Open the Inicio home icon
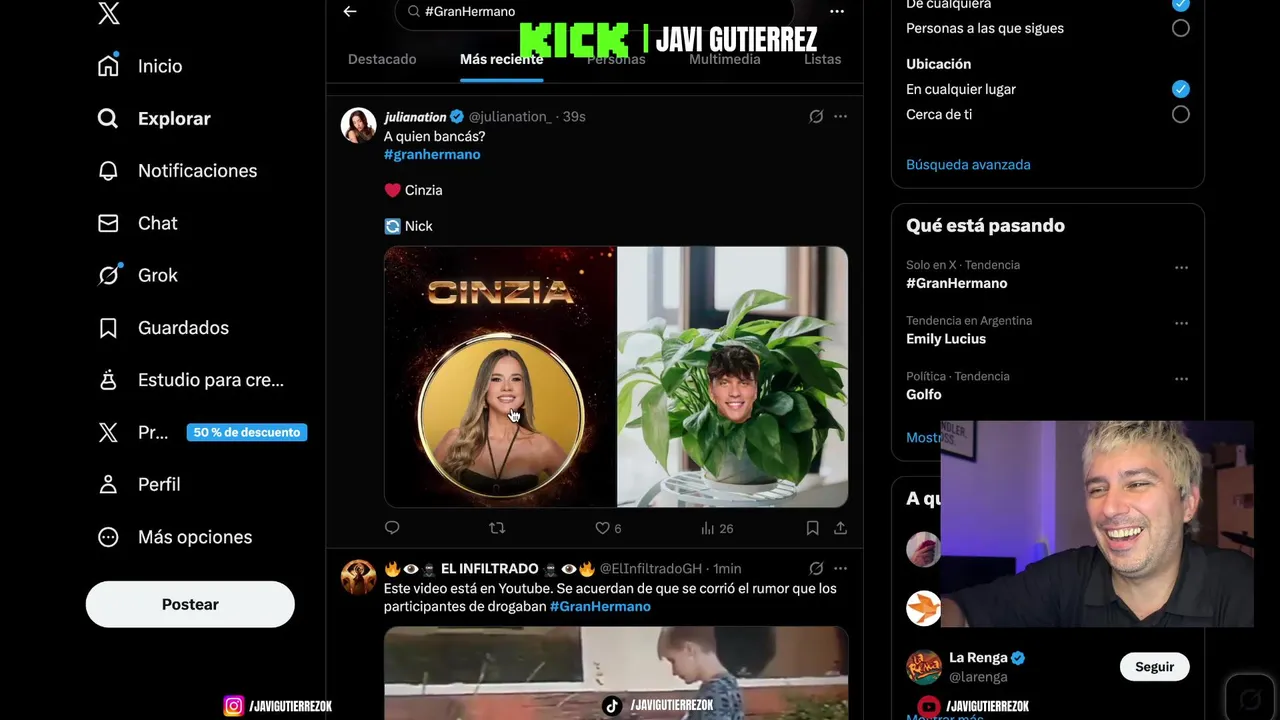Screen dimensions: 1280x720 coord(109,66)
